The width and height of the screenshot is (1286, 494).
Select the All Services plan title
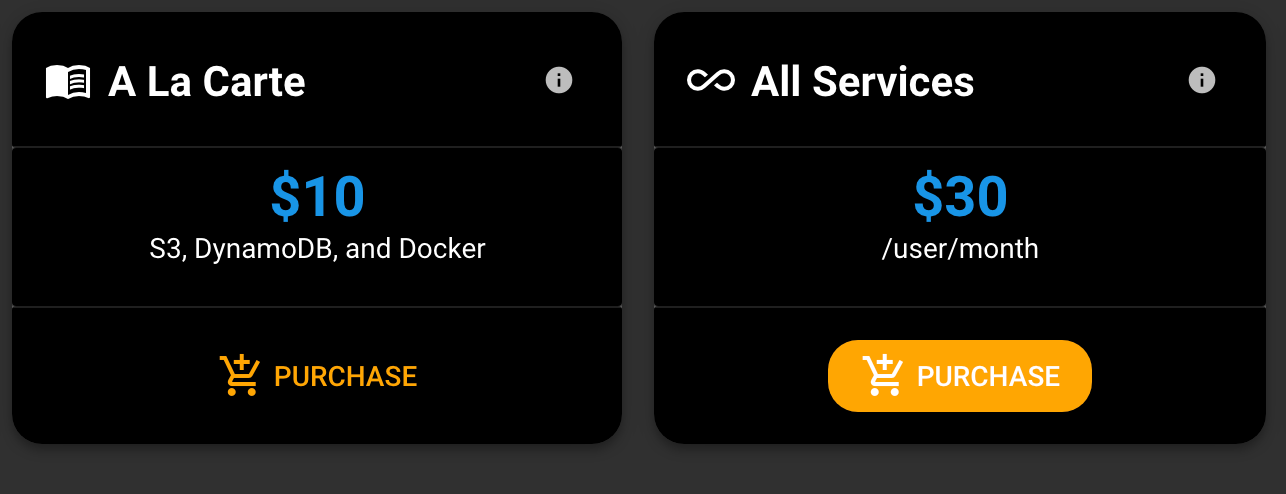862,82
